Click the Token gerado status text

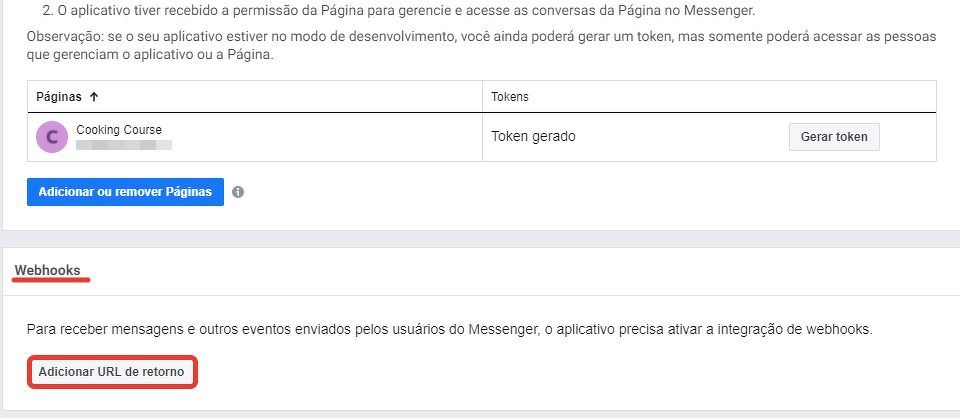(x=533, y=137)
